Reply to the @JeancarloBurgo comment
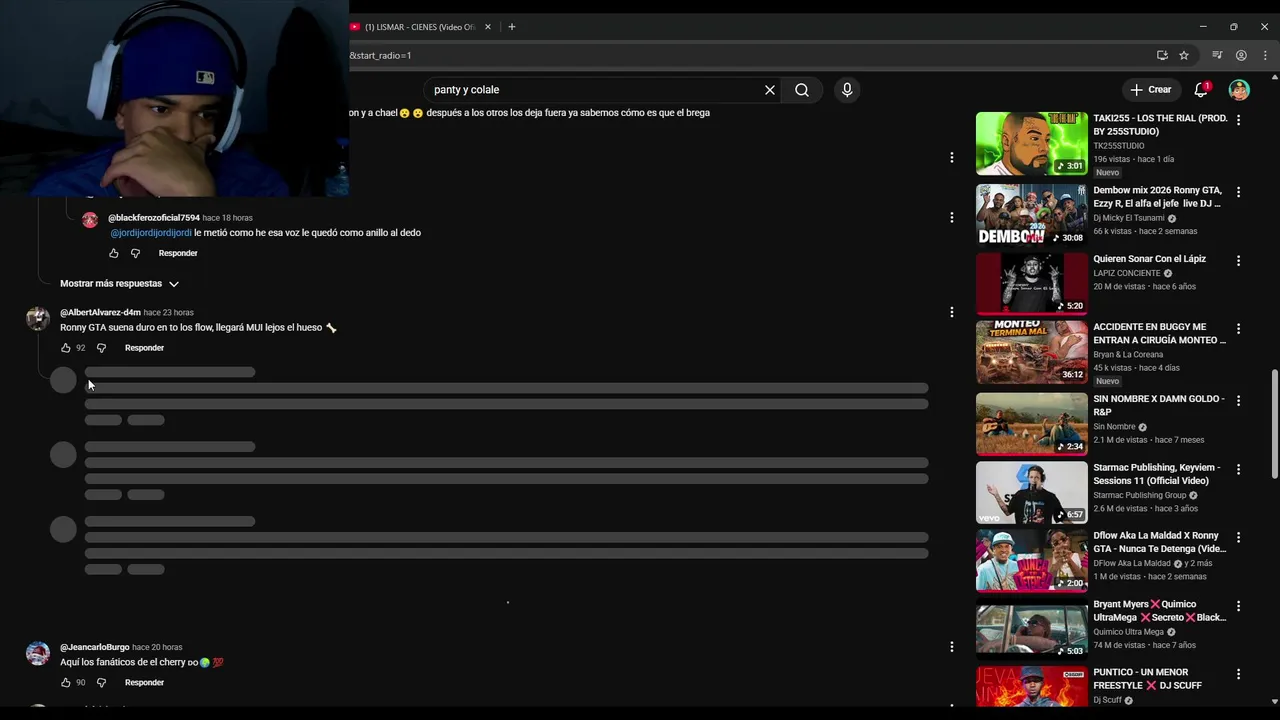 (x=144, y=682)
